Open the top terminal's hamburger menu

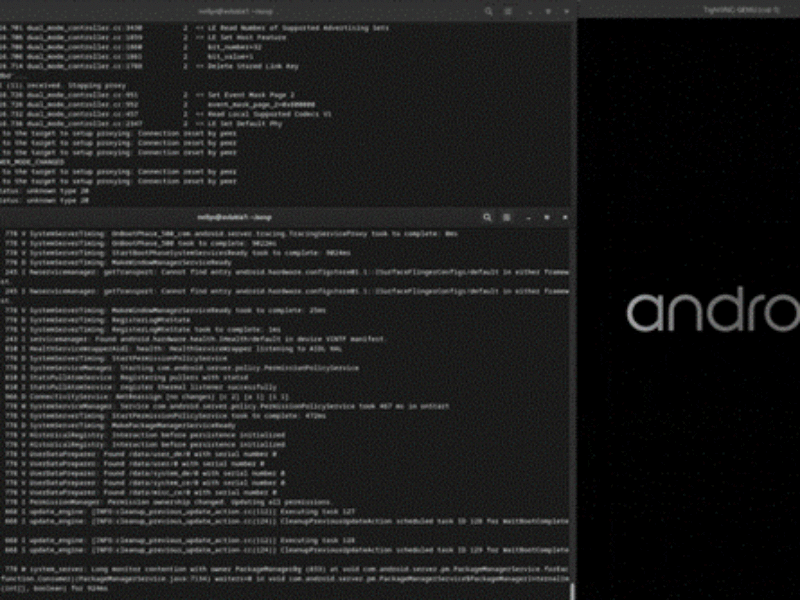pos(508,10)
